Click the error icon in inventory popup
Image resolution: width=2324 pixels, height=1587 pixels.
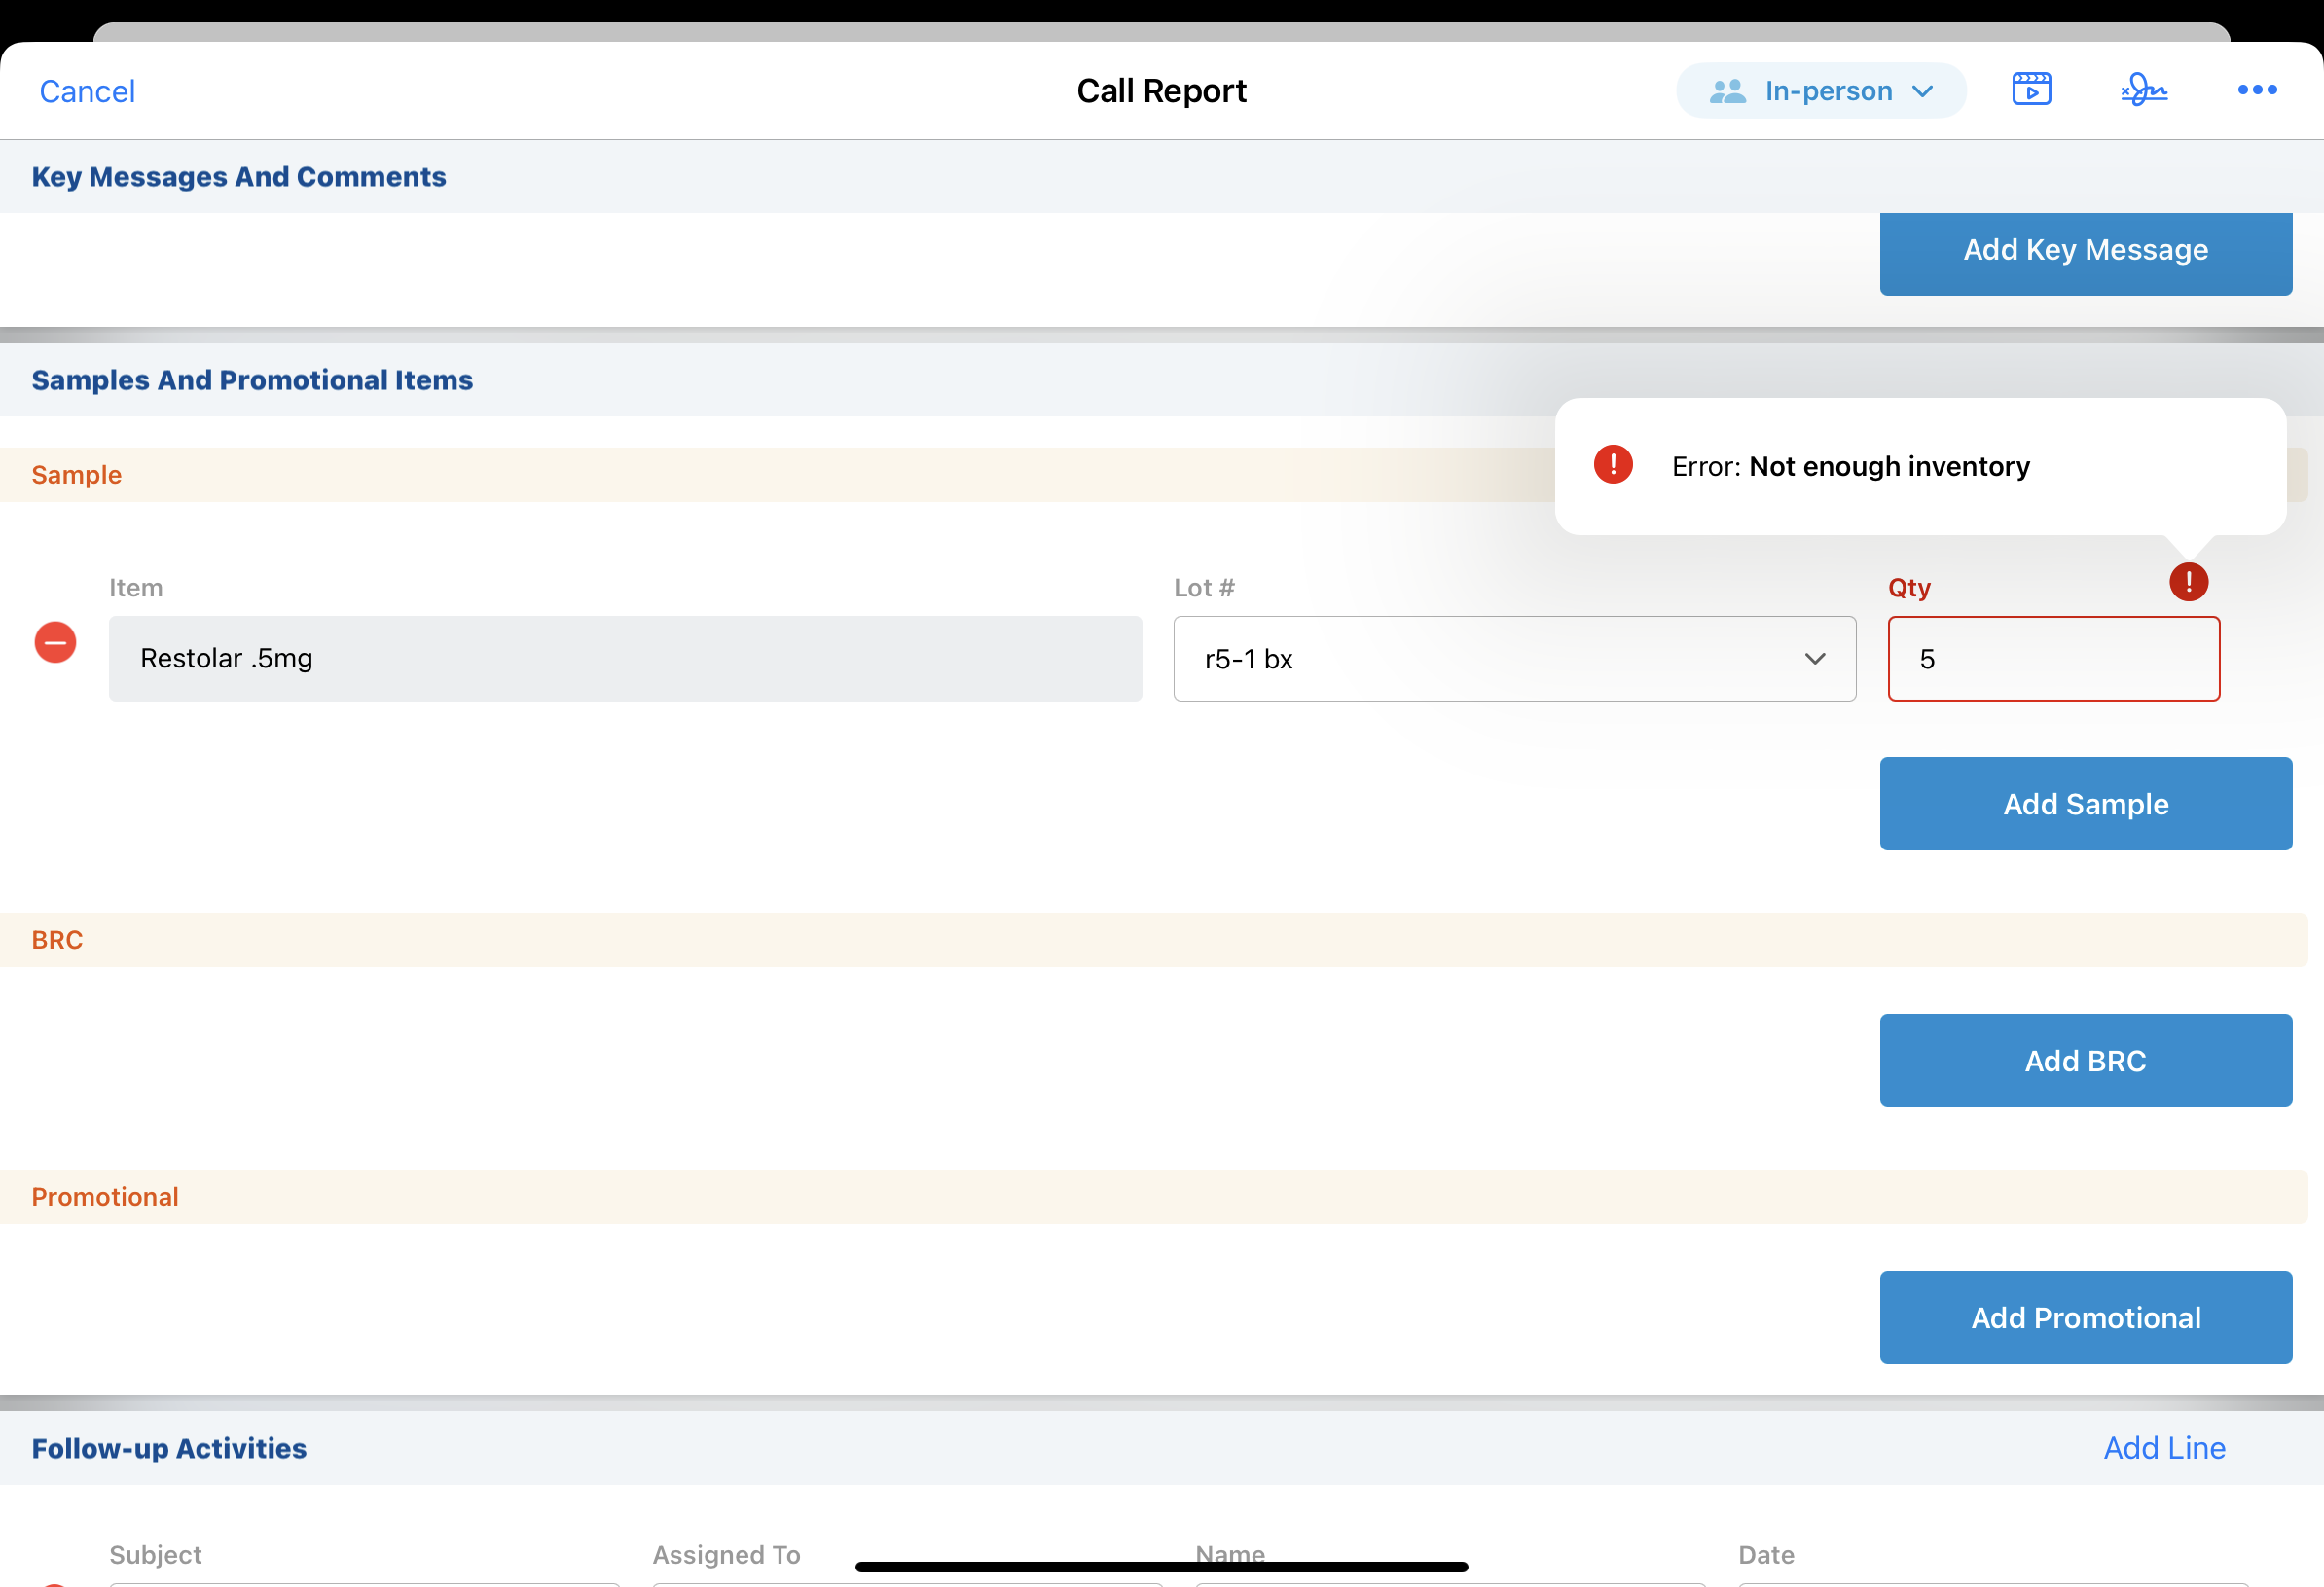coord(1613,465)
